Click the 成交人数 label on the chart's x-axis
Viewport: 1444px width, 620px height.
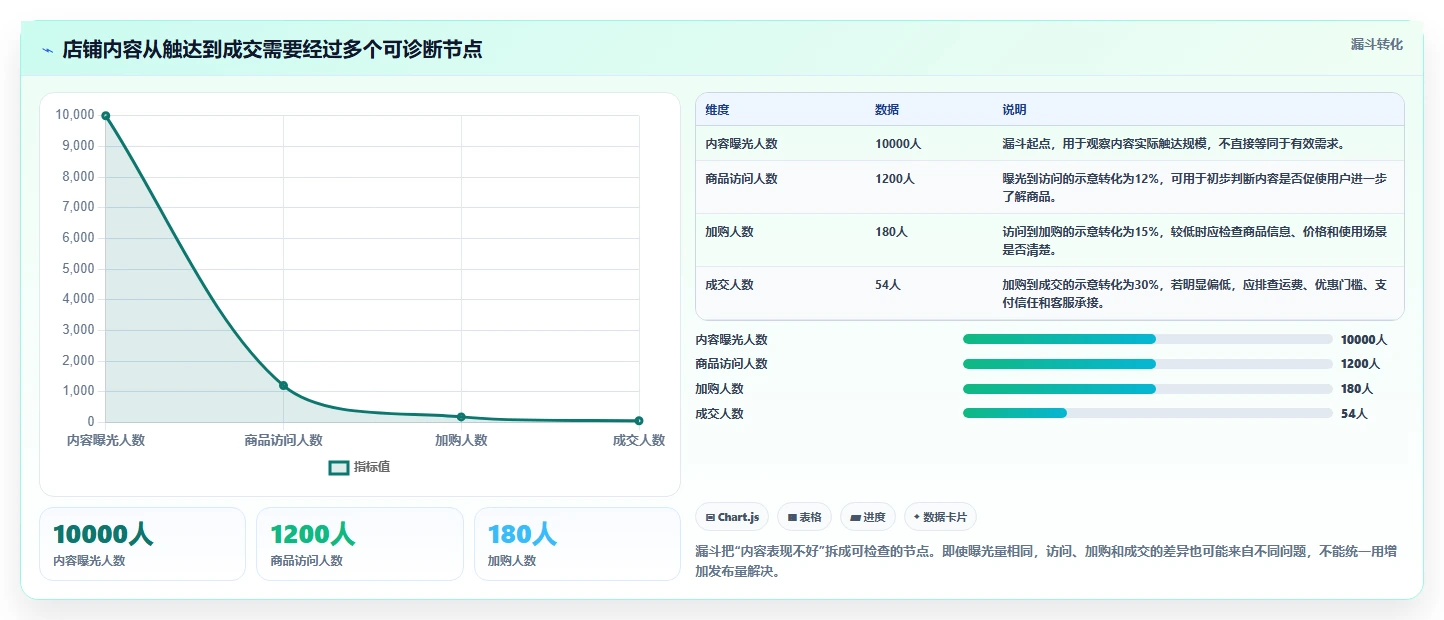tap(639, 440)
